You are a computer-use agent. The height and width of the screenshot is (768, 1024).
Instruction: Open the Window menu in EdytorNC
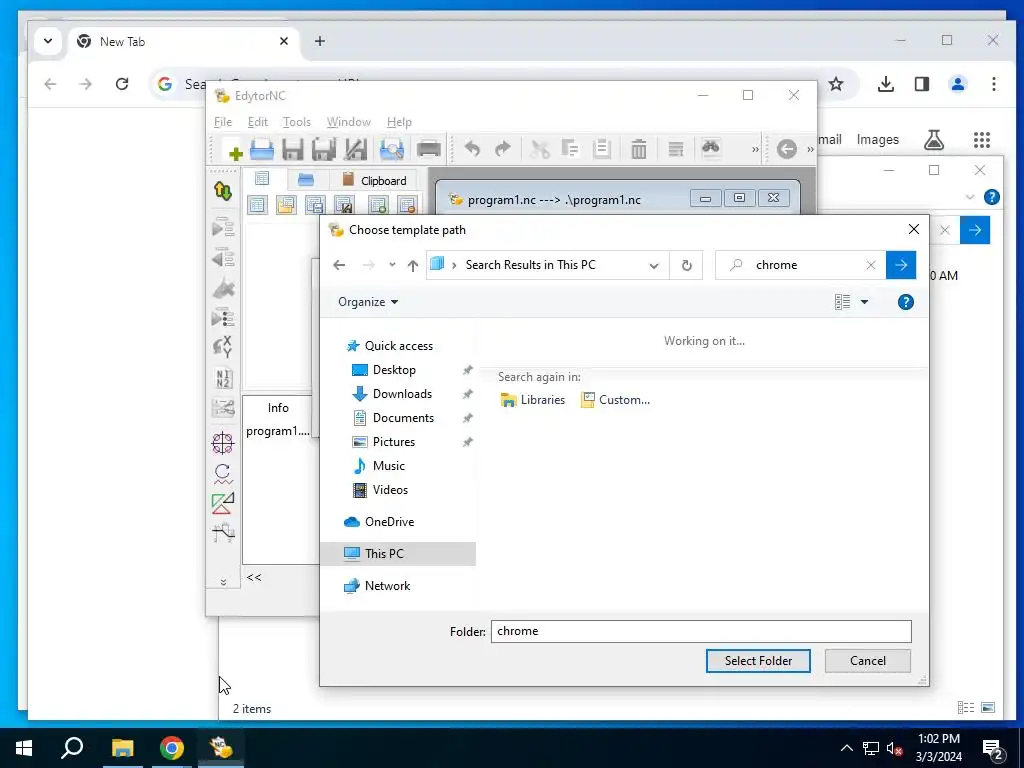(x=349, y=122)
